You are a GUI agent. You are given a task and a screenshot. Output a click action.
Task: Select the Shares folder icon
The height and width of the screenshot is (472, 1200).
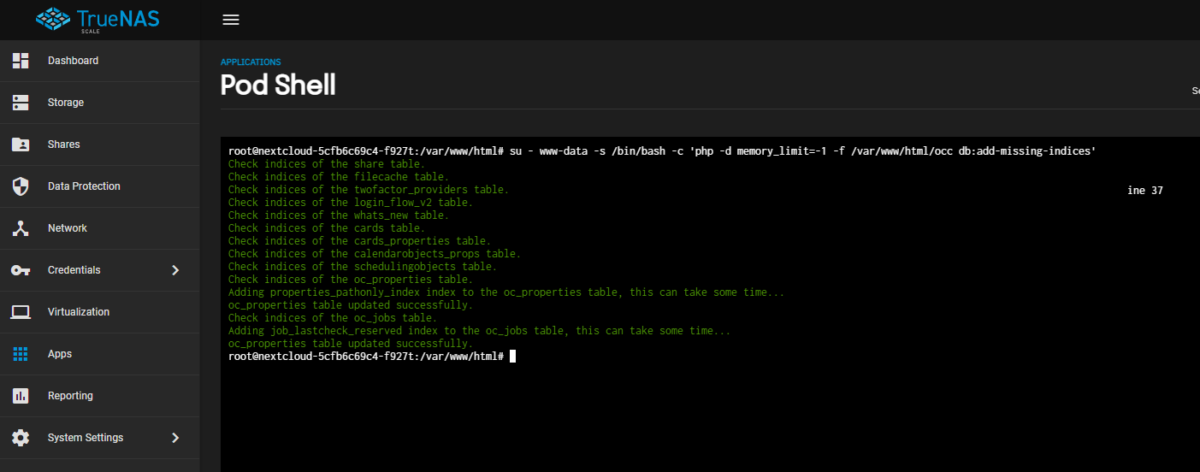20,145
